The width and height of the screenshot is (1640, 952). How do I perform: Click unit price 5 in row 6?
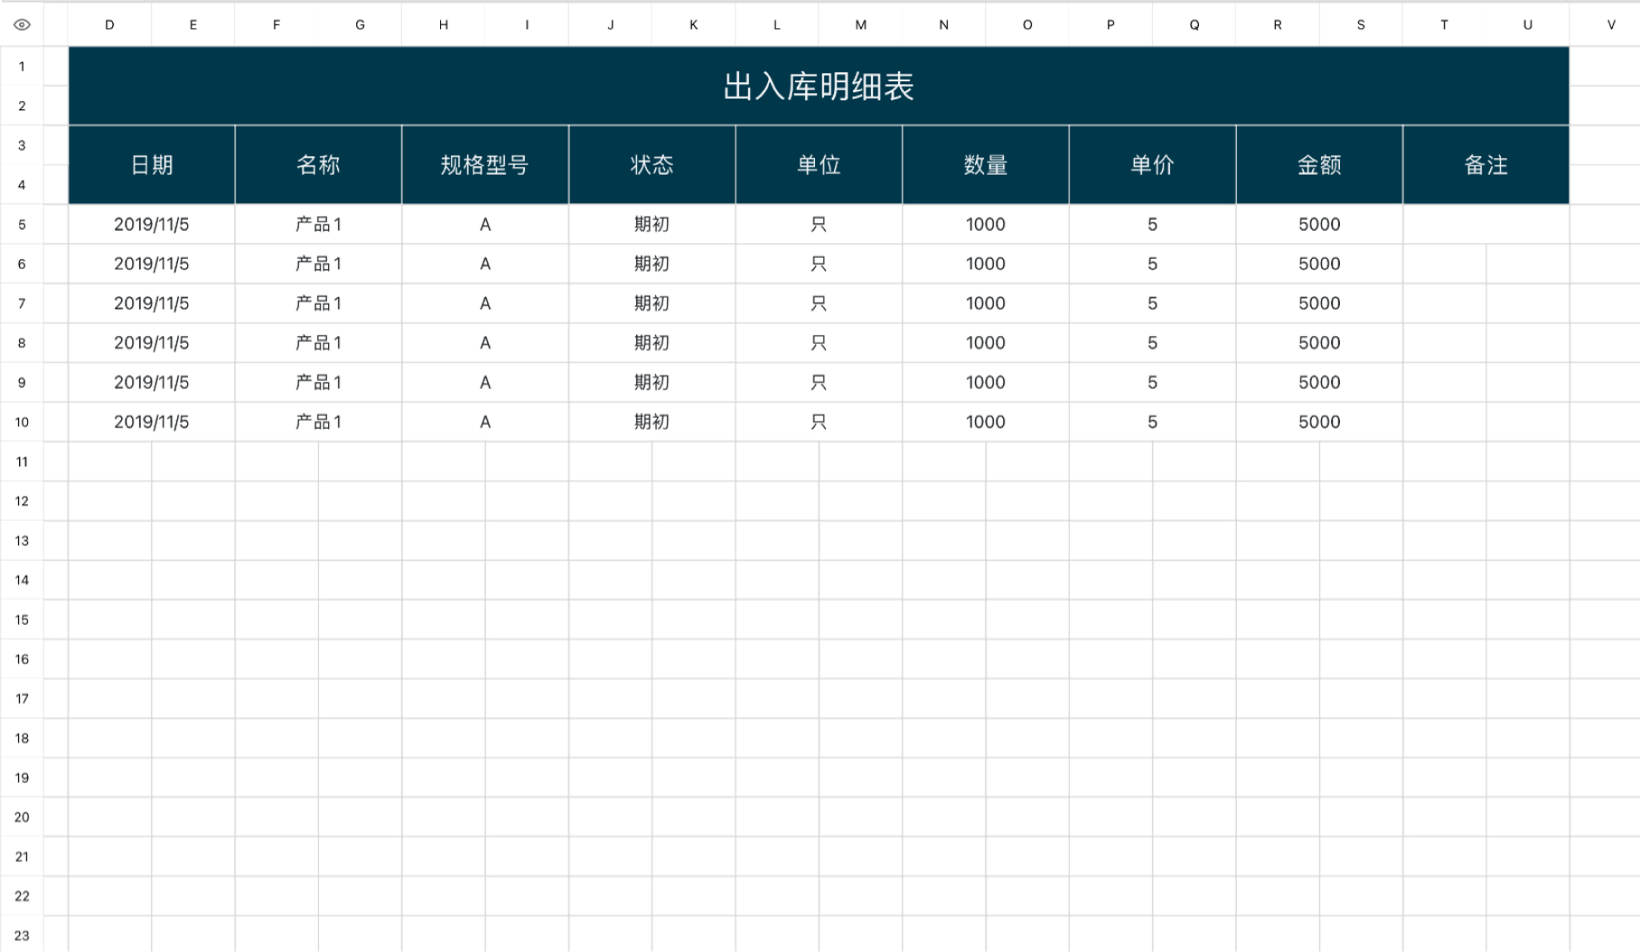coord(1152,264)
